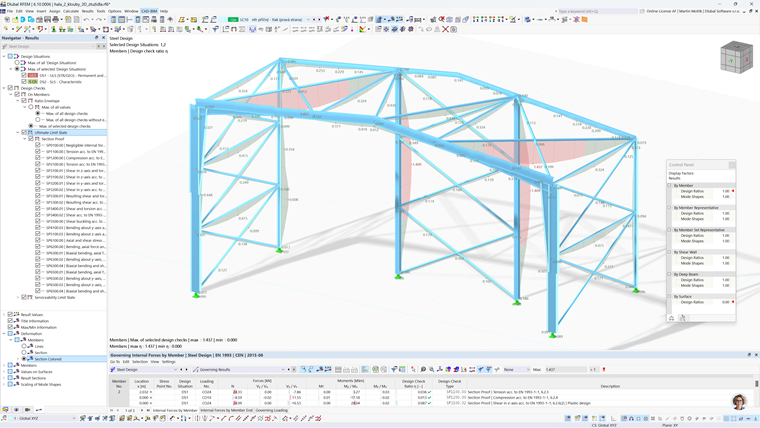The width and height of the screenshot is (760, 428).
Task: Click the Print icon in main toolbar
Action: pyautogui.click(x=55, y=19)
